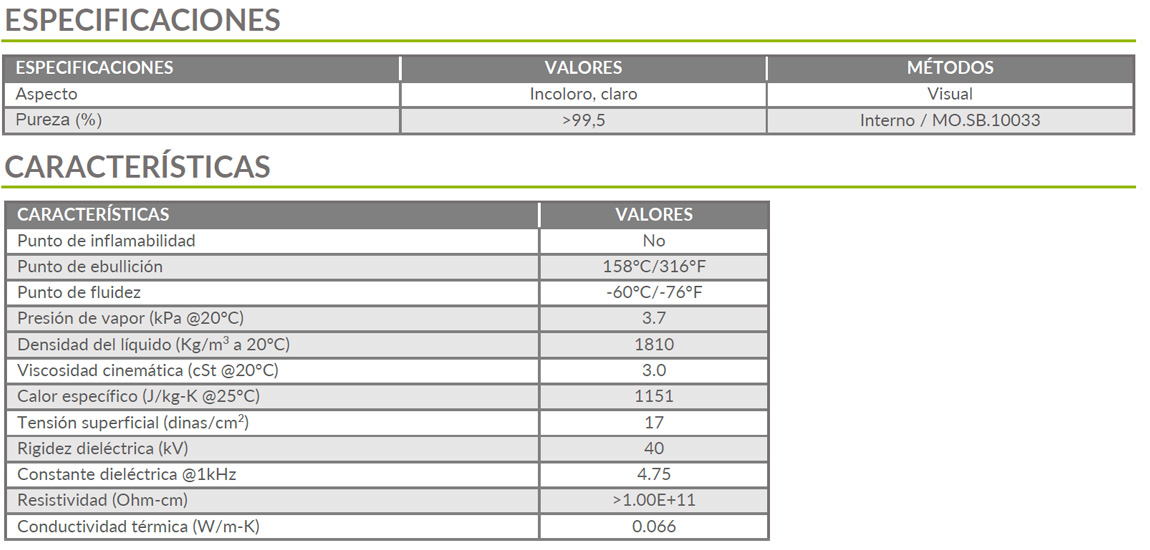The height and width of the screenshot is (550, 1150).
Task: Click the Conductividad térmica value 0.066
Action: tap(653, 527)
